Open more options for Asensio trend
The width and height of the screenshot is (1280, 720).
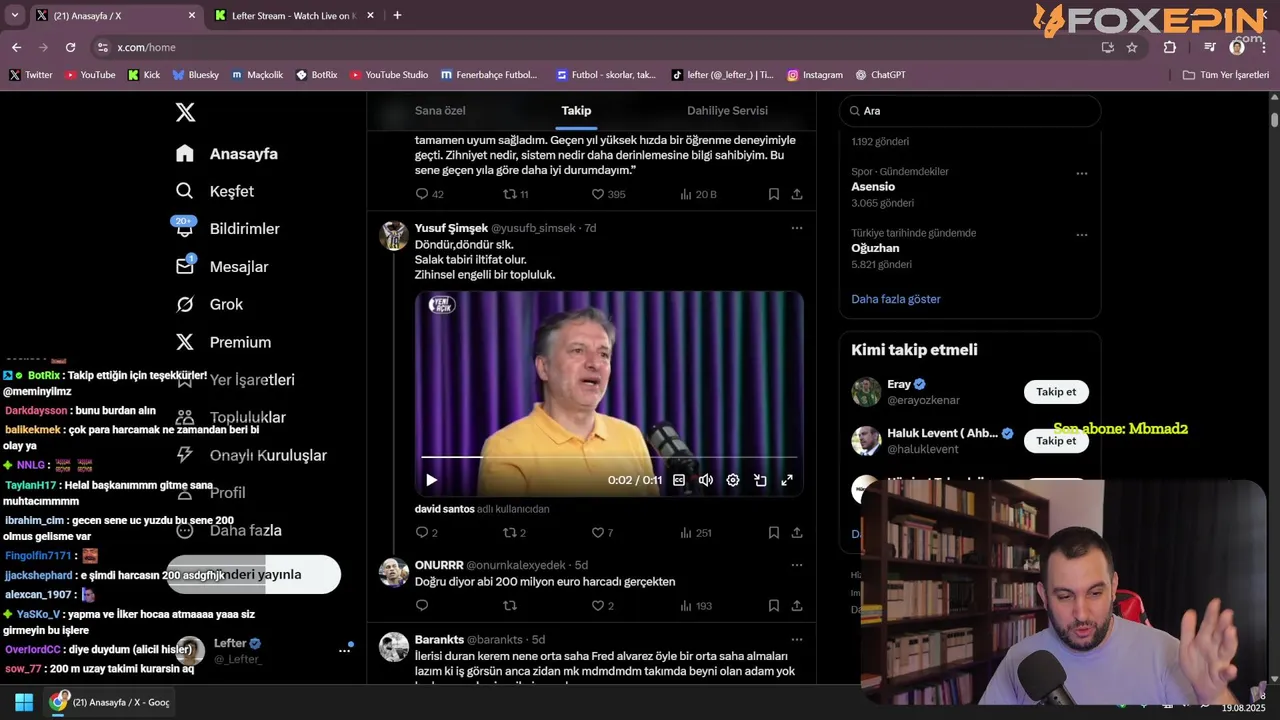[1081, 173]
